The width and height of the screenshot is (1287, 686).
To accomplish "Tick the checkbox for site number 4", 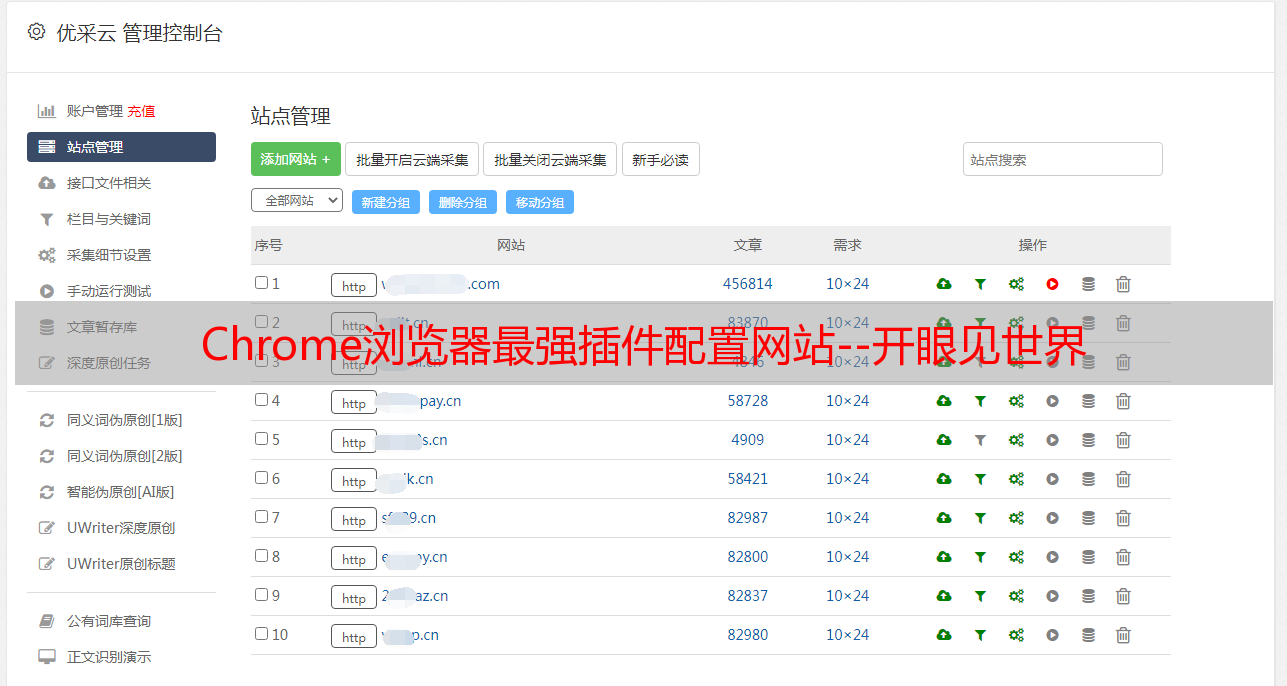I will [261, 400].
